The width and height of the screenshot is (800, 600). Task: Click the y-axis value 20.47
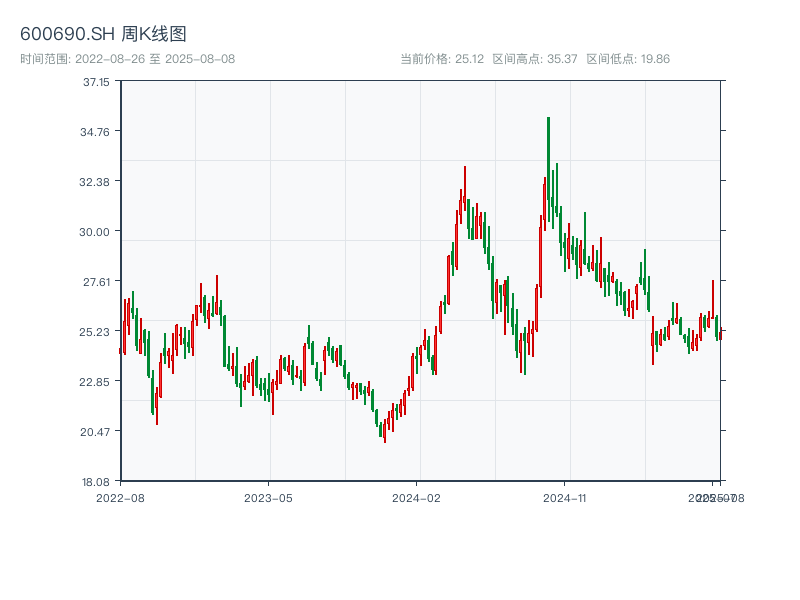coord(95,432)
